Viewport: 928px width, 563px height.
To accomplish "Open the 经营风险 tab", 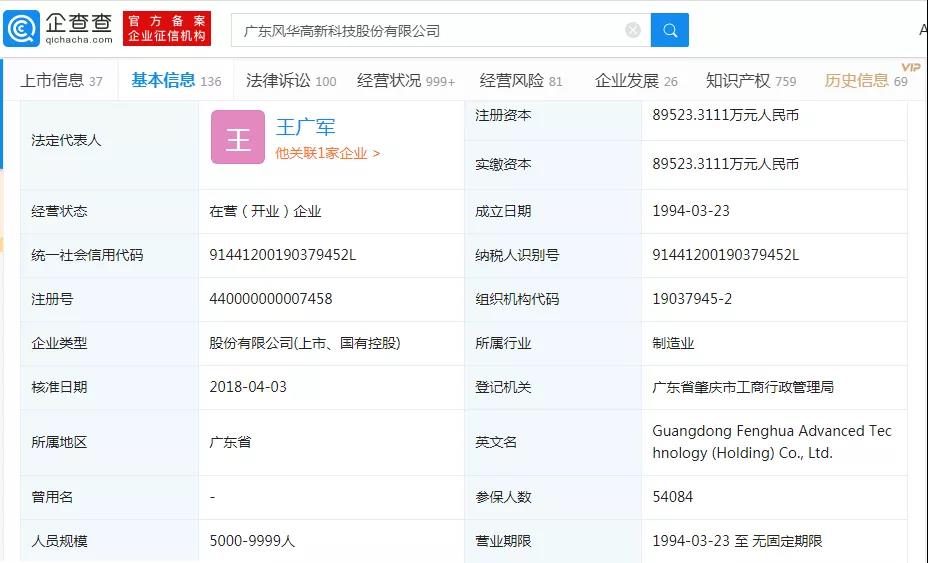I will pos(521,81).
